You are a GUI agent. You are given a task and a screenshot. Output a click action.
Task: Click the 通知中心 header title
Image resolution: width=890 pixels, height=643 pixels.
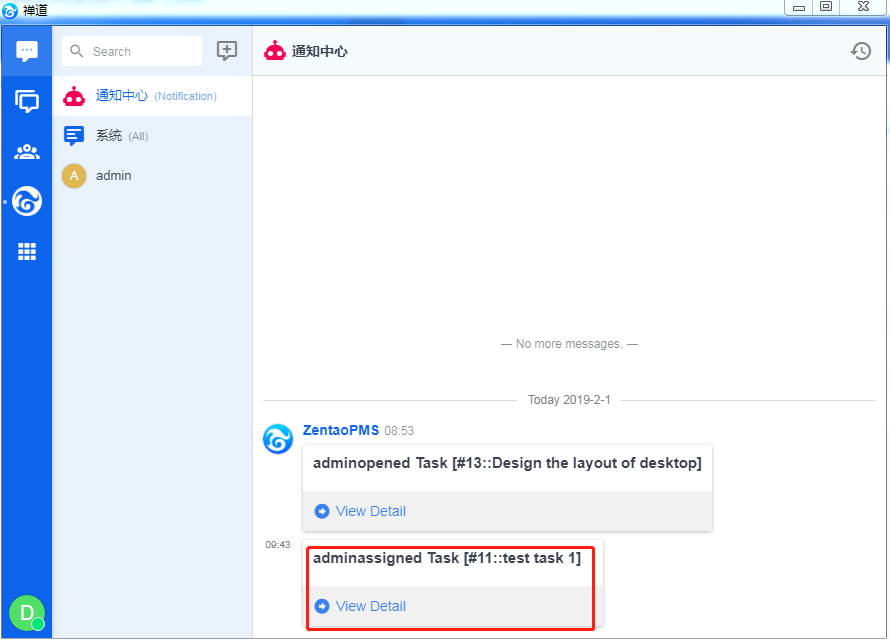point(319,51)
